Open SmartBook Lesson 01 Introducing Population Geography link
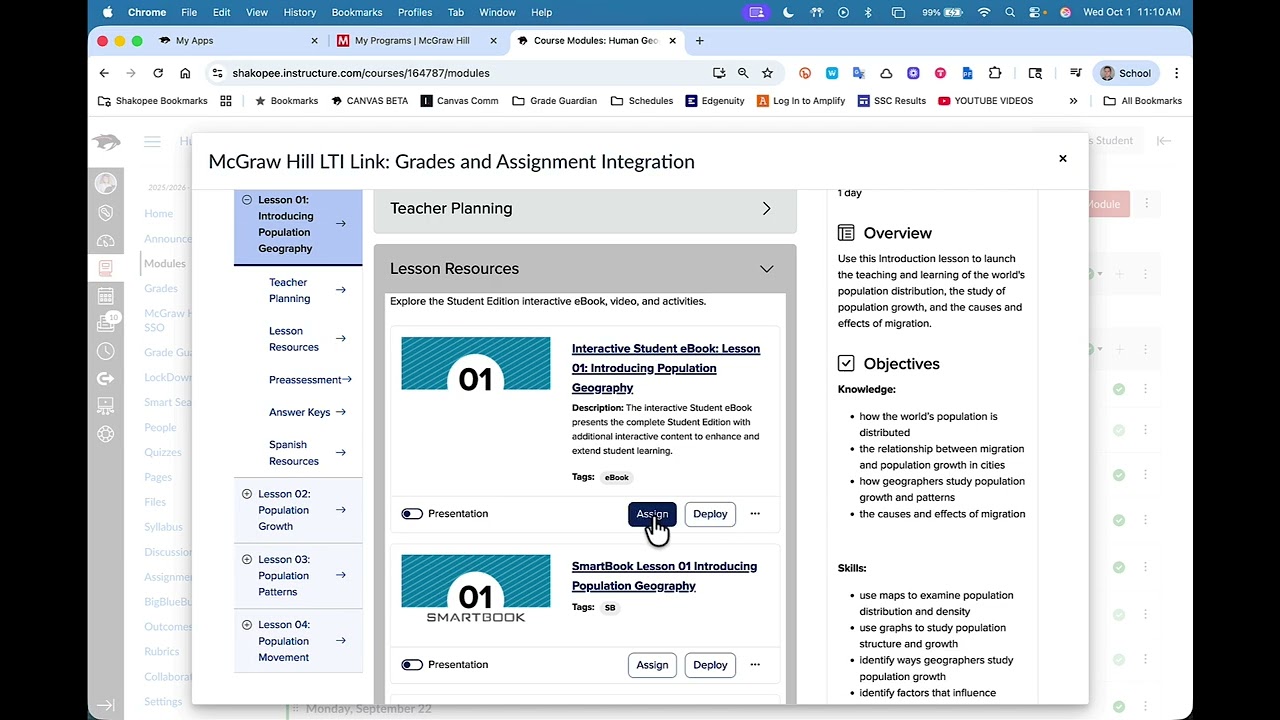 pos(664,576)
